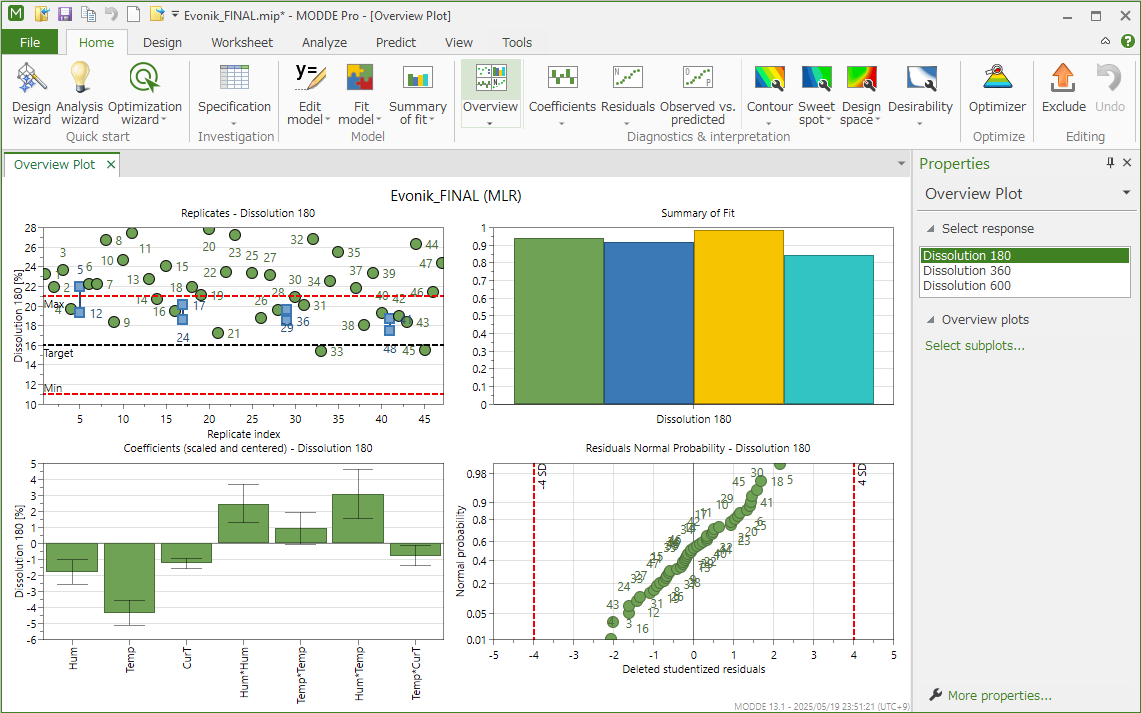The height and width of the screenshot is (713, 1141).
Task: Expand the Optimization wizard dropdown arrow
Action: pyautogui.click(x=164, y=121)
